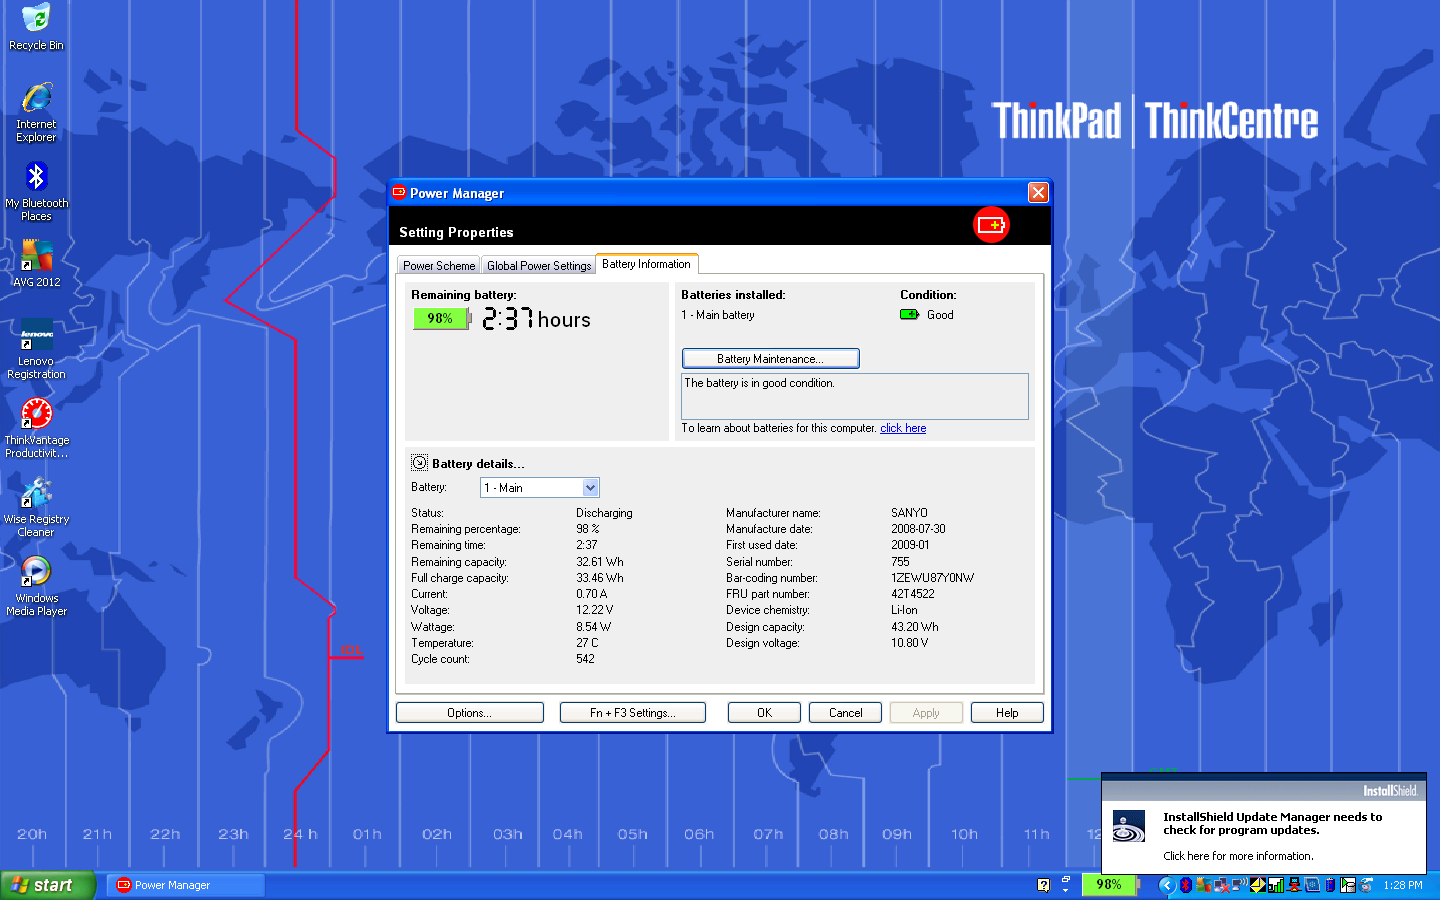Click the green 98% remaining battery gauge
This screenshot has width=1440, height=900.
pos(441,318)
